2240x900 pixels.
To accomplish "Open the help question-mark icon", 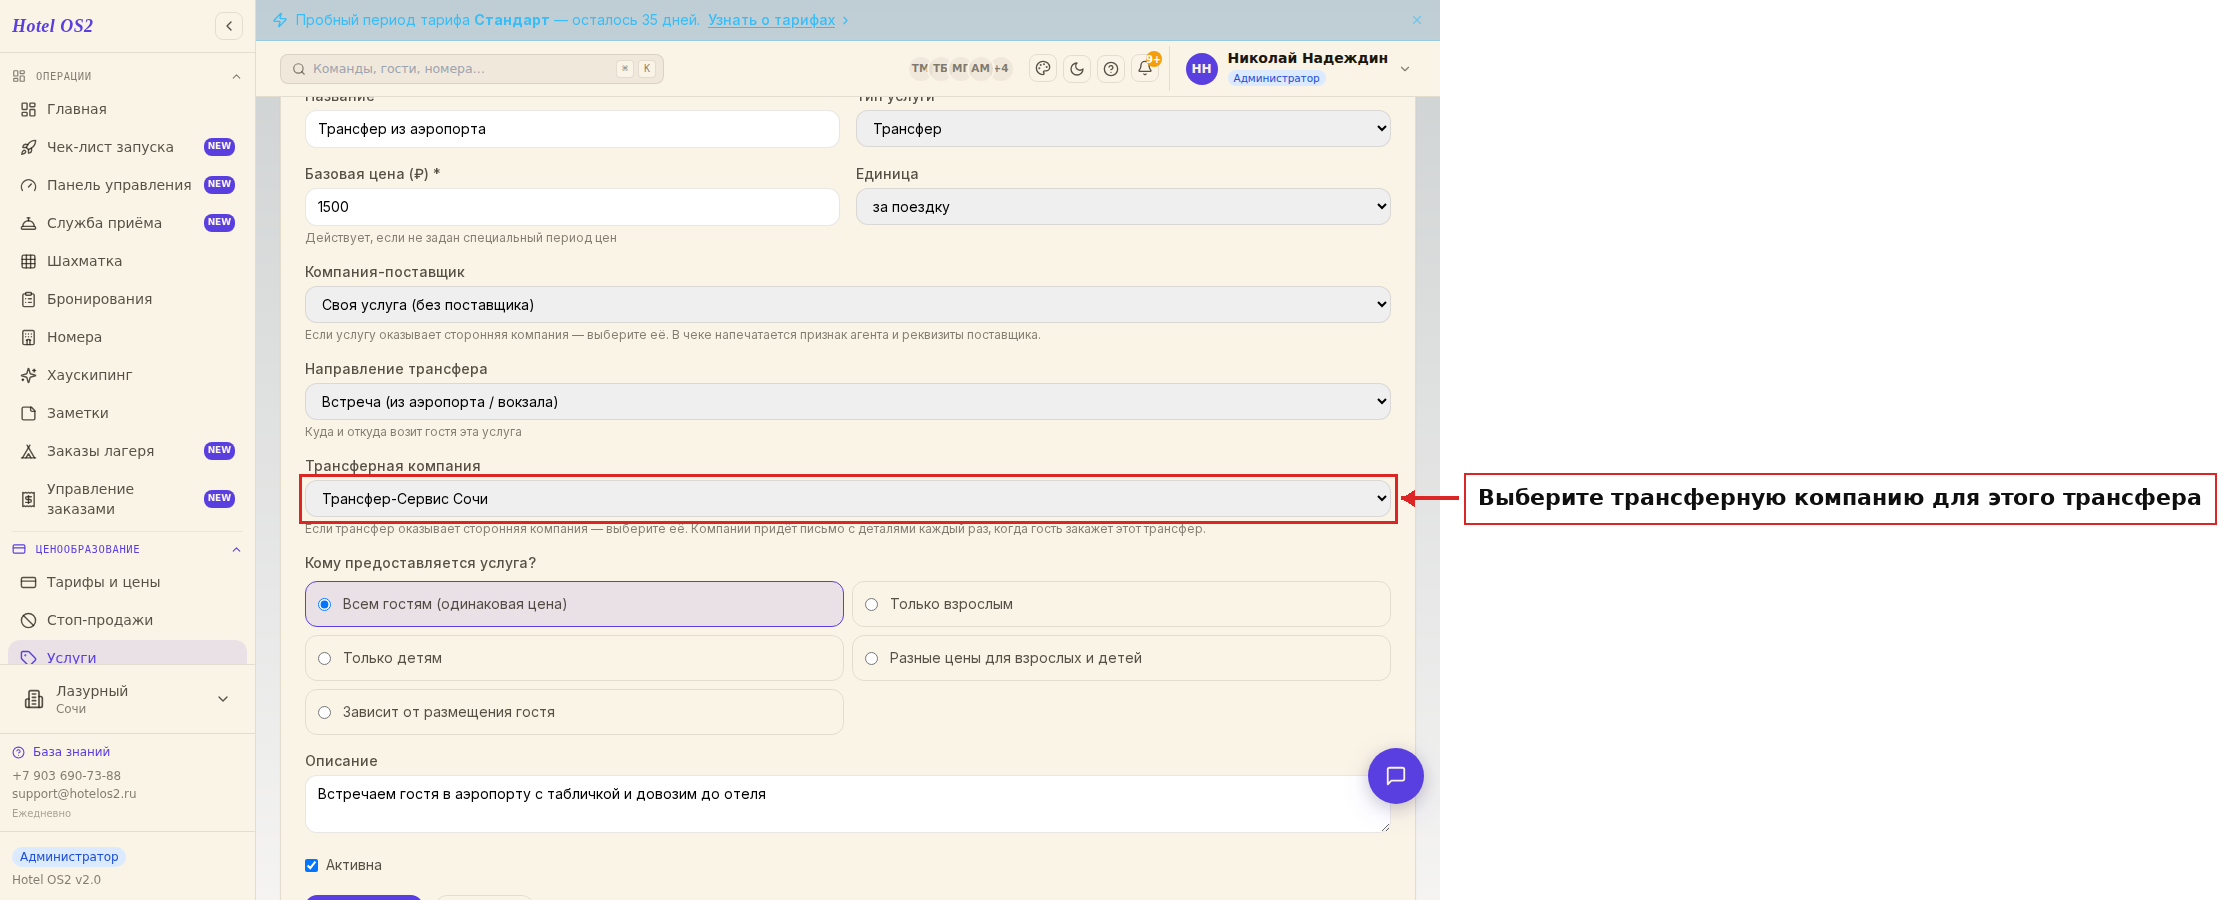I will (x=1111, y=69).
